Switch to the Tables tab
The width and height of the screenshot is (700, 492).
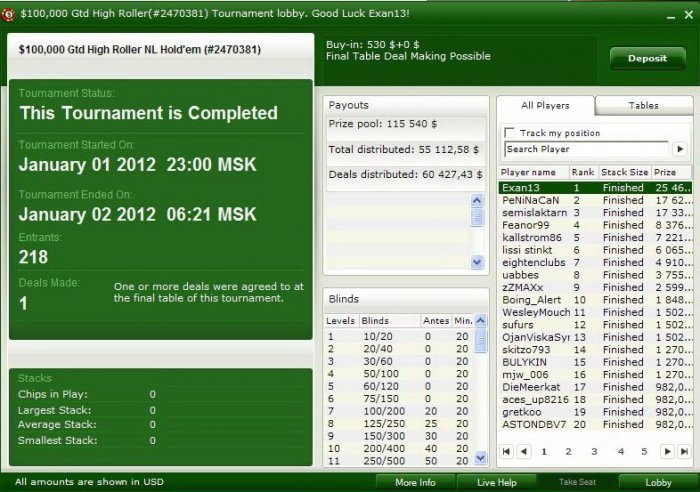pos(643,106)
